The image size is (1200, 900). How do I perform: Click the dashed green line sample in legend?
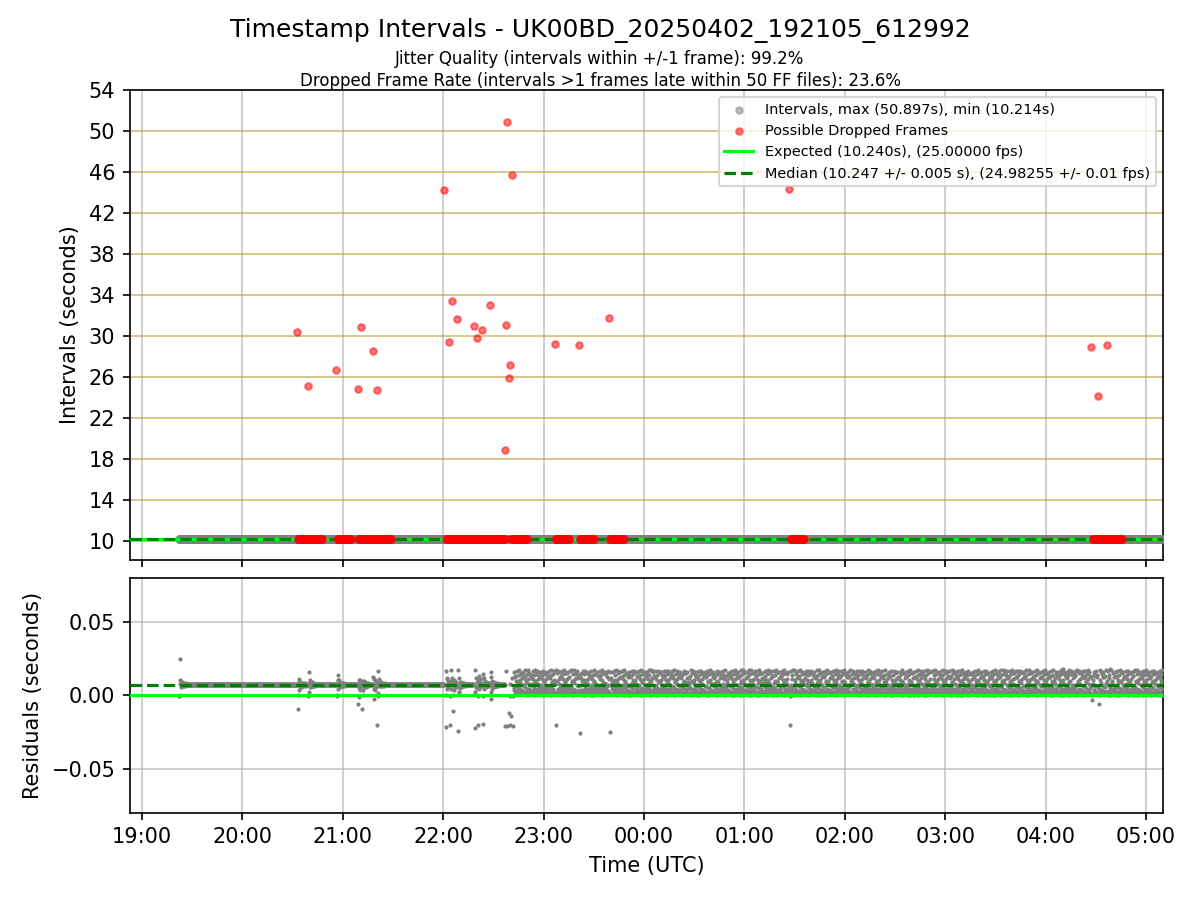coord(739,173)
